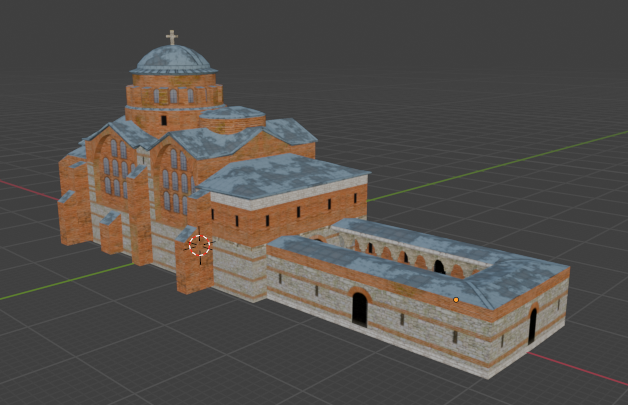
Task: Click the large blue main dome
Action: [x=173, y=60]
